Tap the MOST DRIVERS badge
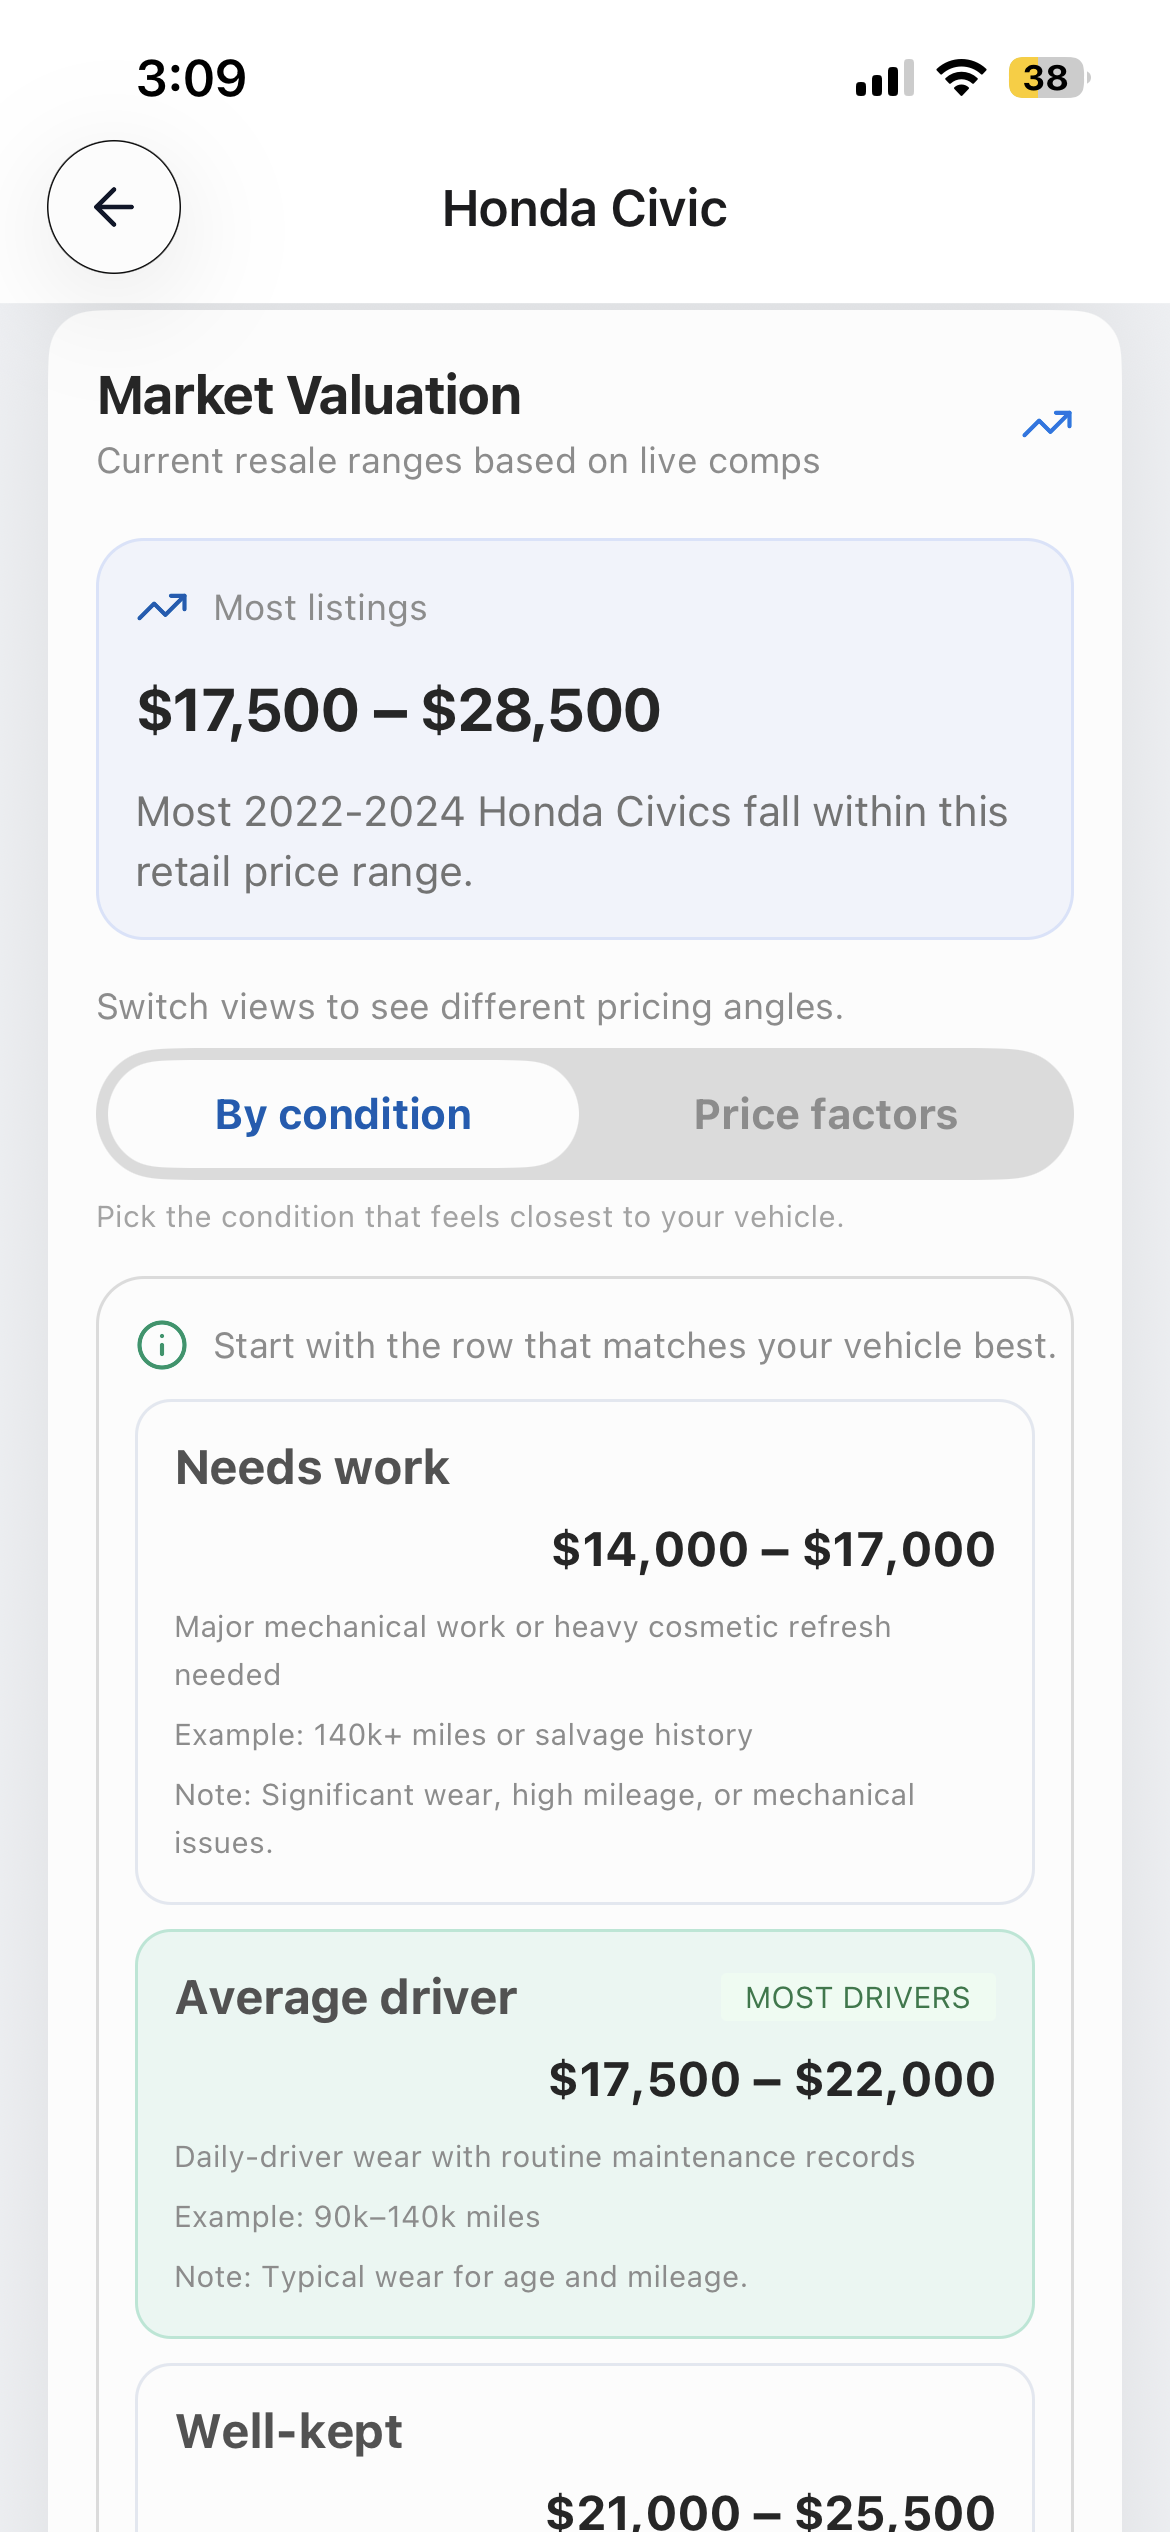 (858, 1997)
